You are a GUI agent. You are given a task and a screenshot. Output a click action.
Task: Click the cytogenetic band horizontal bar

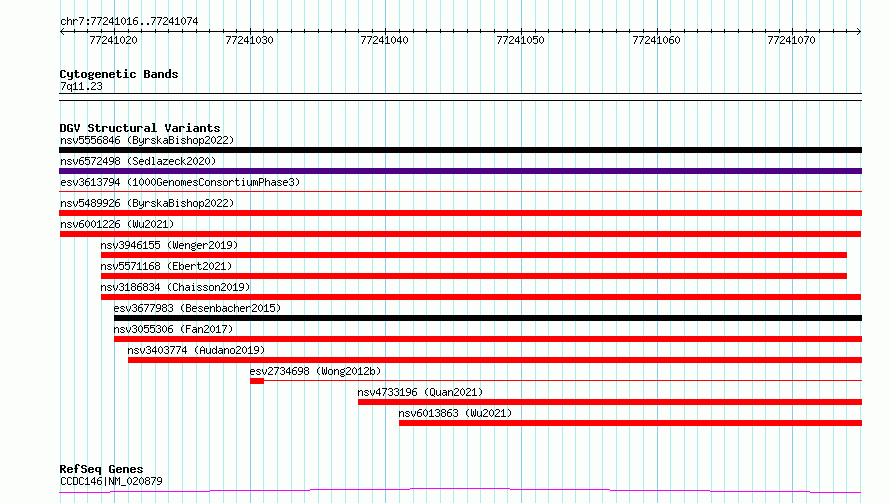[x=460, y=97]
